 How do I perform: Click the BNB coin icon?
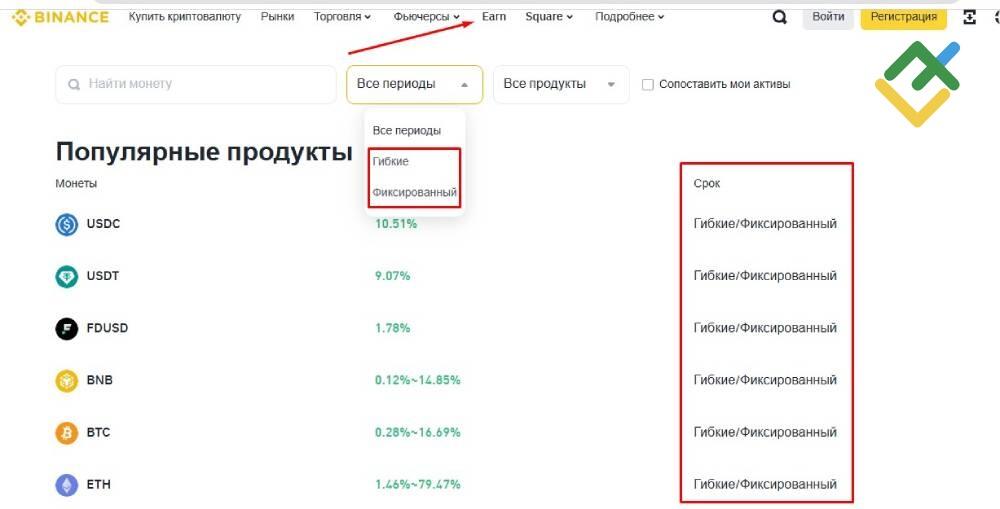(66, 381)
